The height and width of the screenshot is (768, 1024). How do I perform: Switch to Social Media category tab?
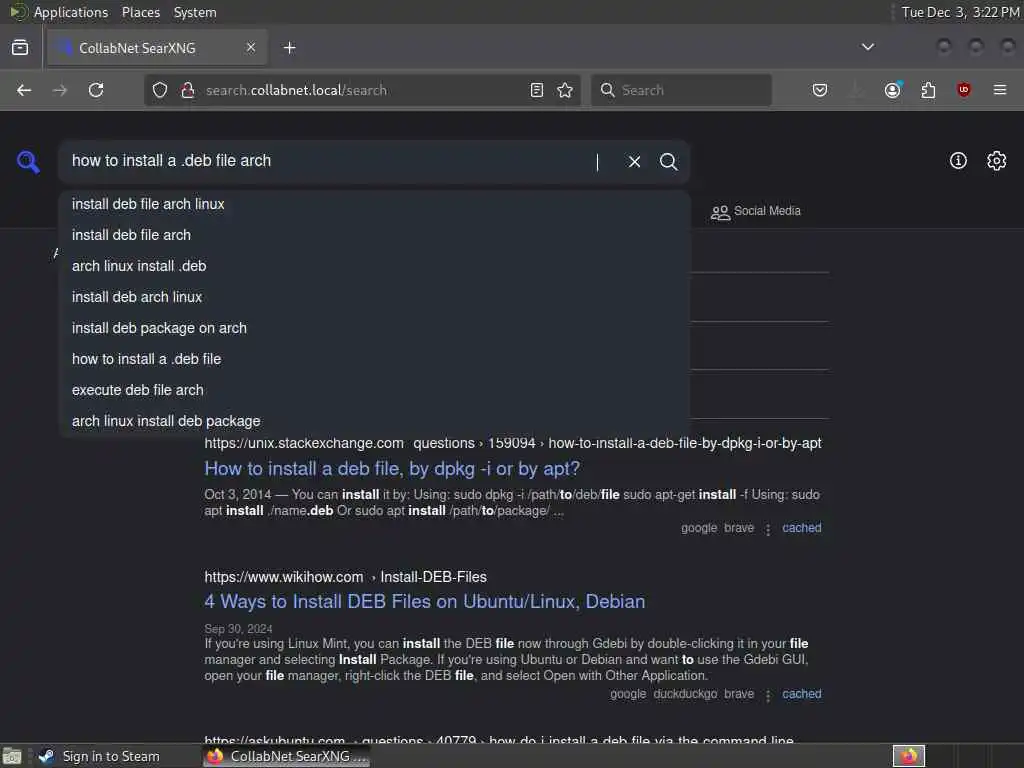click(x=756, y=211)
